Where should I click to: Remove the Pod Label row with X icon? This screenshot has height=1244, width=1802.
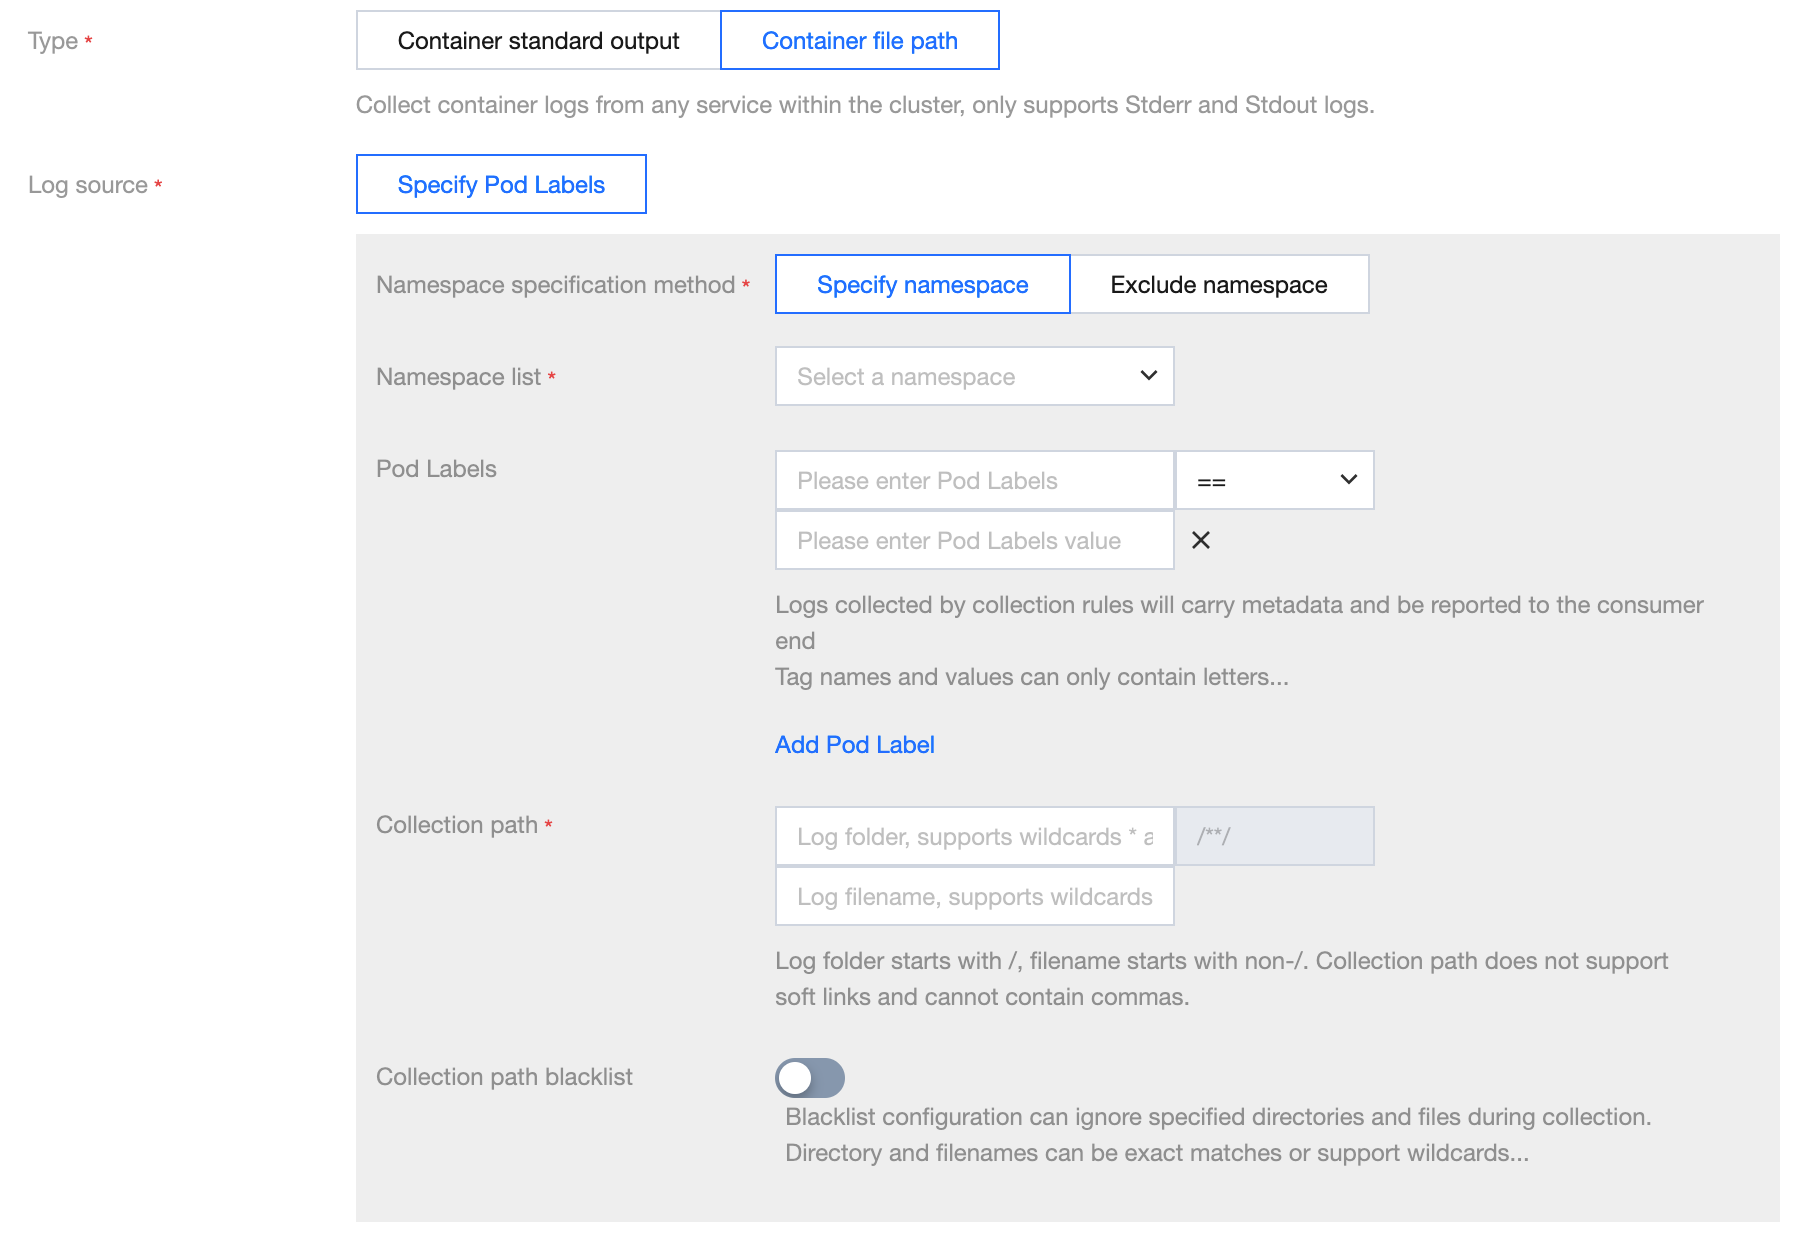point(1201,540)
